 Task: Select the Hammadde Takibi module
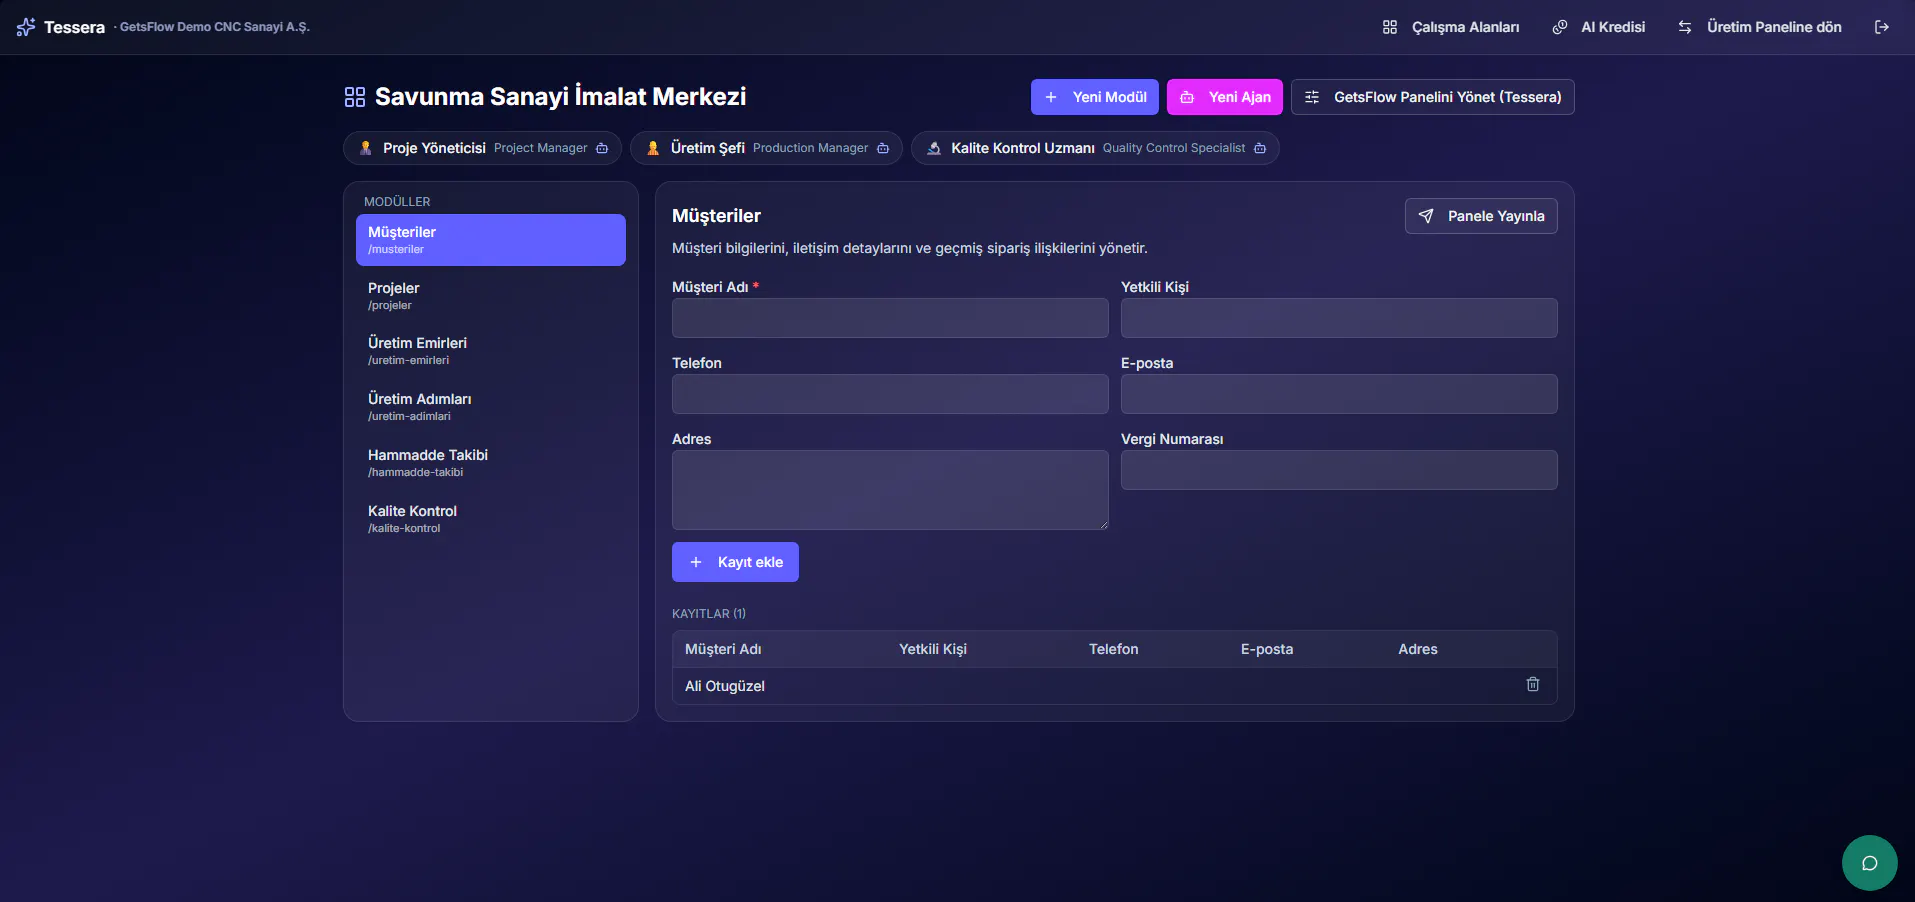coord(491,463)
